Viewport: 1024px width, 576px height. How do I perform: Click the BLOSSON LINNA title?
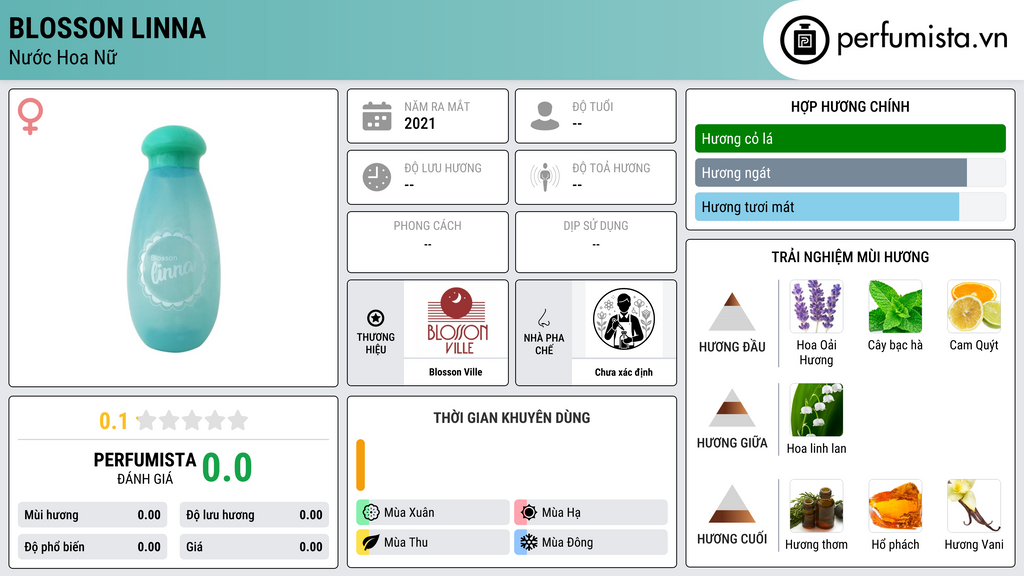click(x=107, y=28)
